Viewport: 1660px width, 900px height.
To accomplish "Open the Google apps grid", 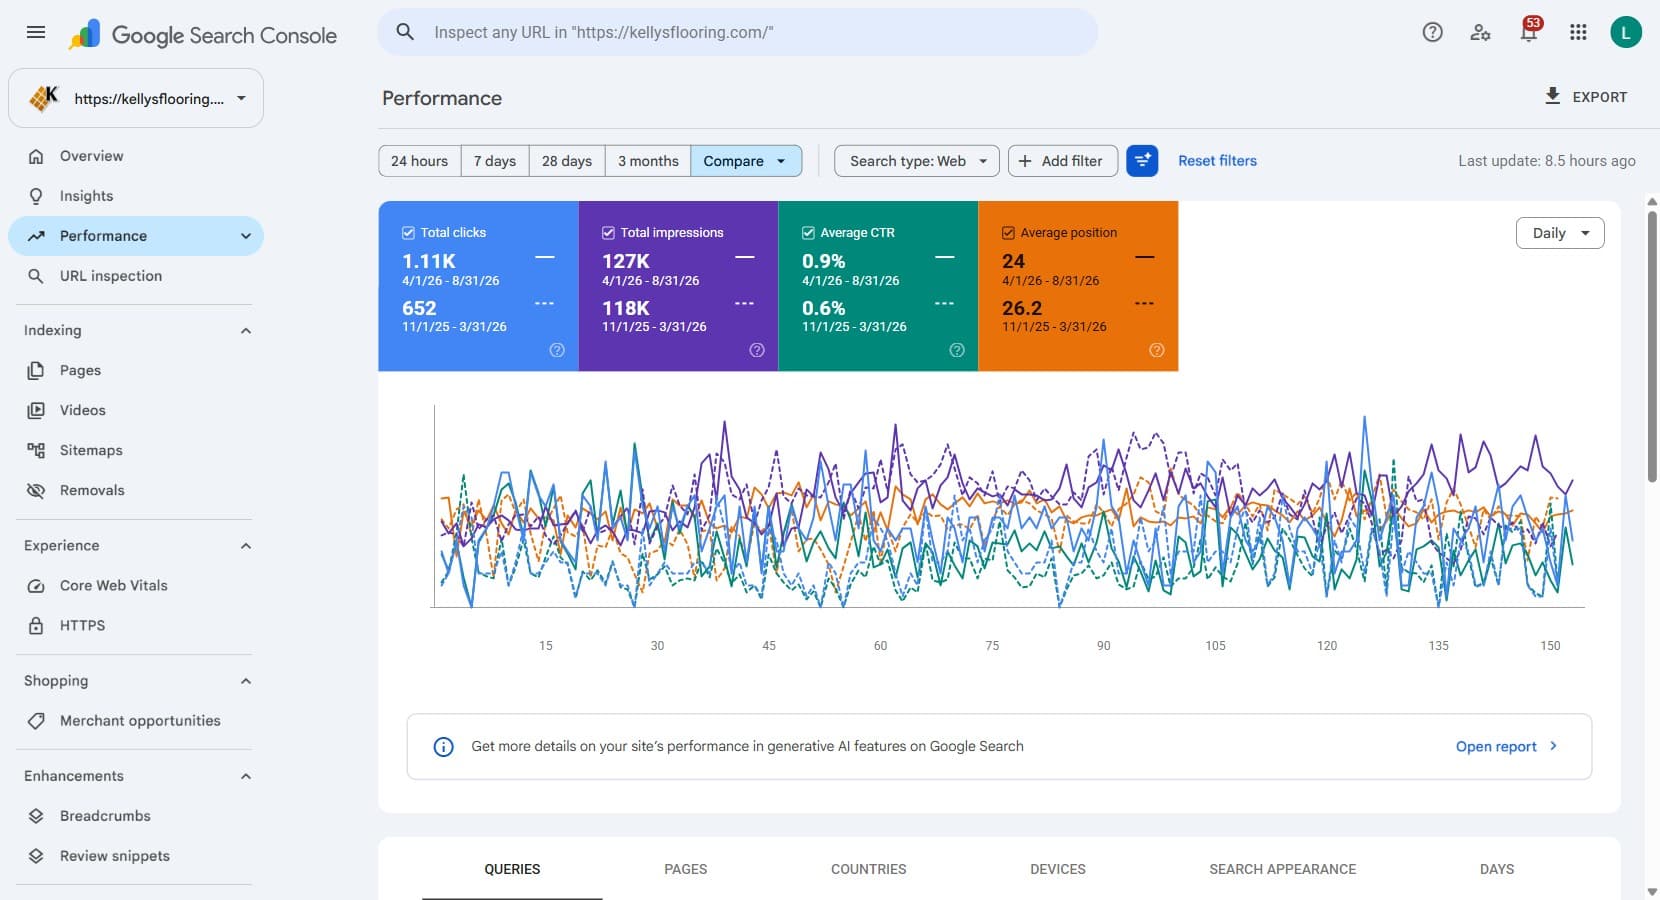I will pos(1578,32).
